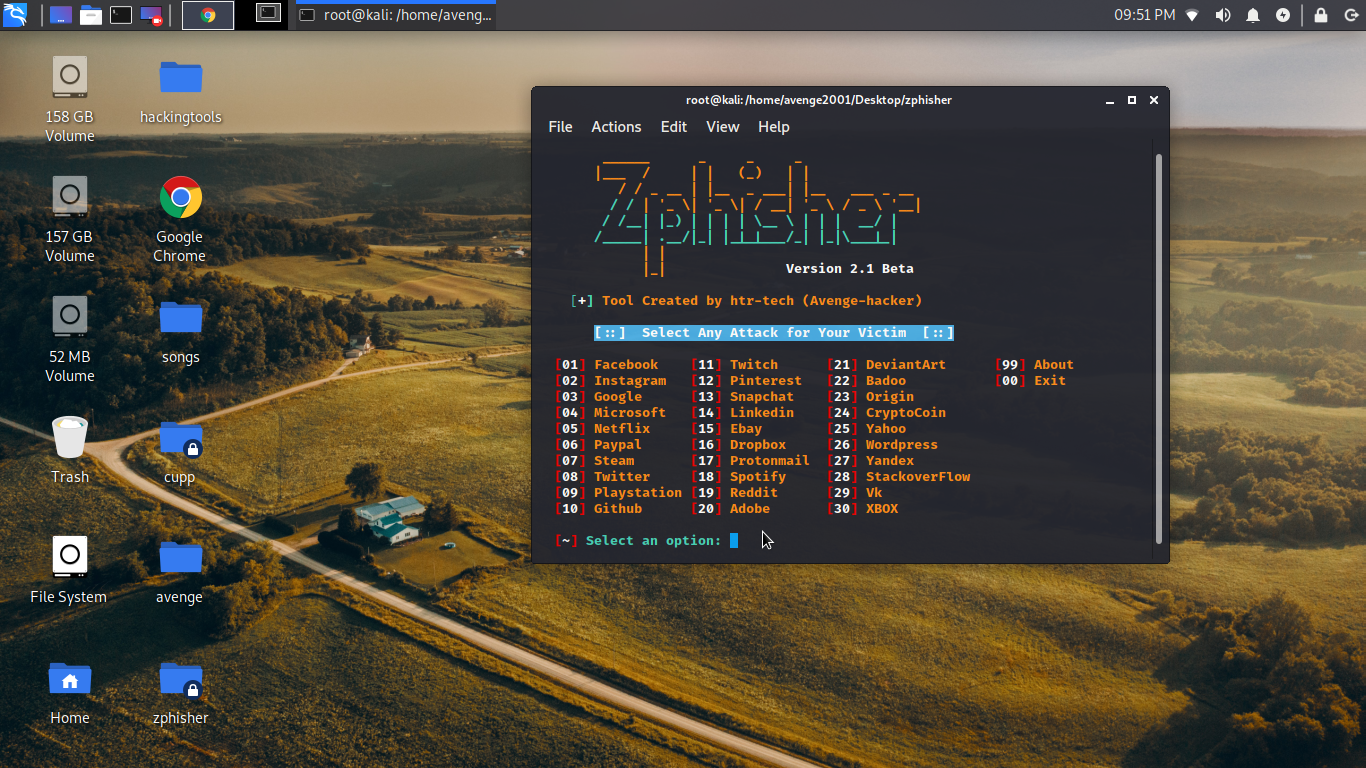This screenshot has width=1366, height=768.
Task: Click the 'XBOX' option text
Action: click(882, 509)
